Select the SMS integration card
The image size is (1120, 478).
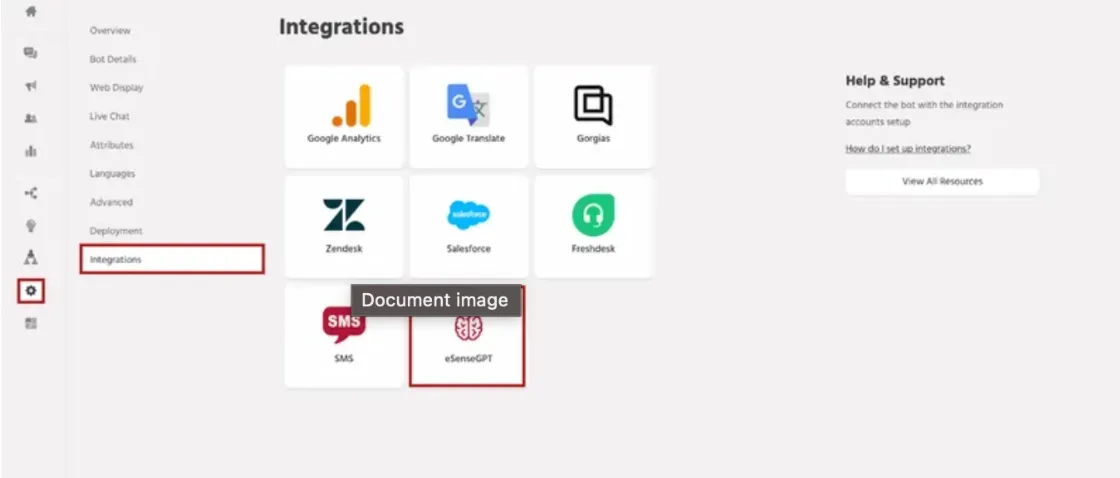344,337
